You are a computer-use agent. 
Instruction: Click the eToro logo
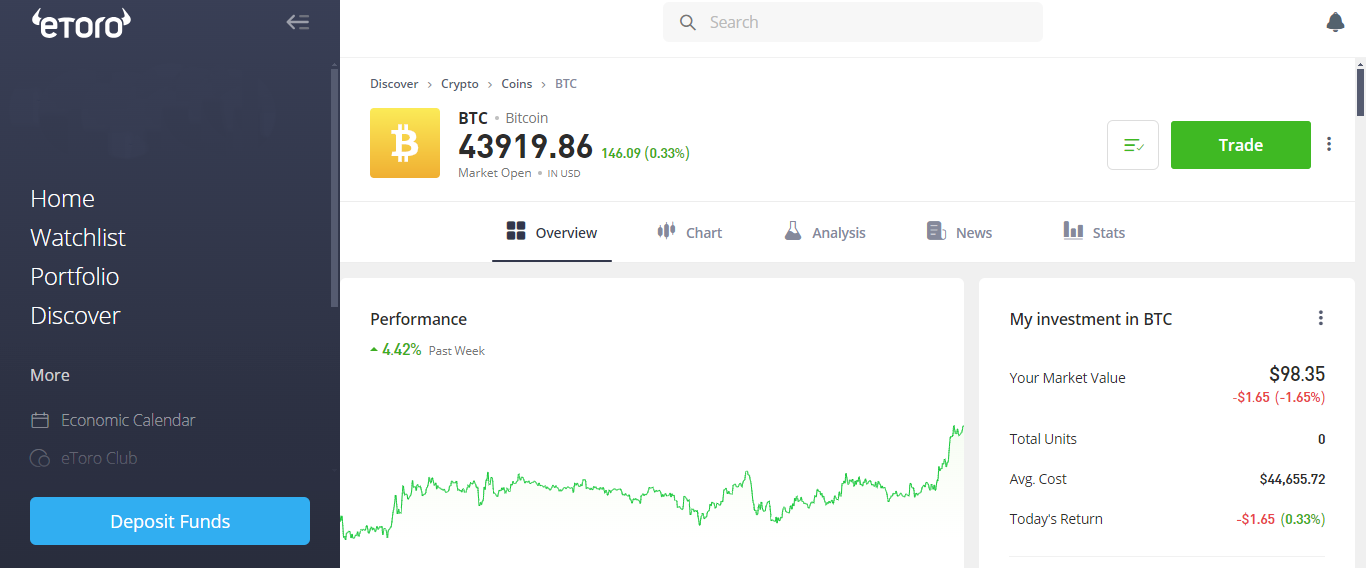pyautogui.click(x=82, y=23)
